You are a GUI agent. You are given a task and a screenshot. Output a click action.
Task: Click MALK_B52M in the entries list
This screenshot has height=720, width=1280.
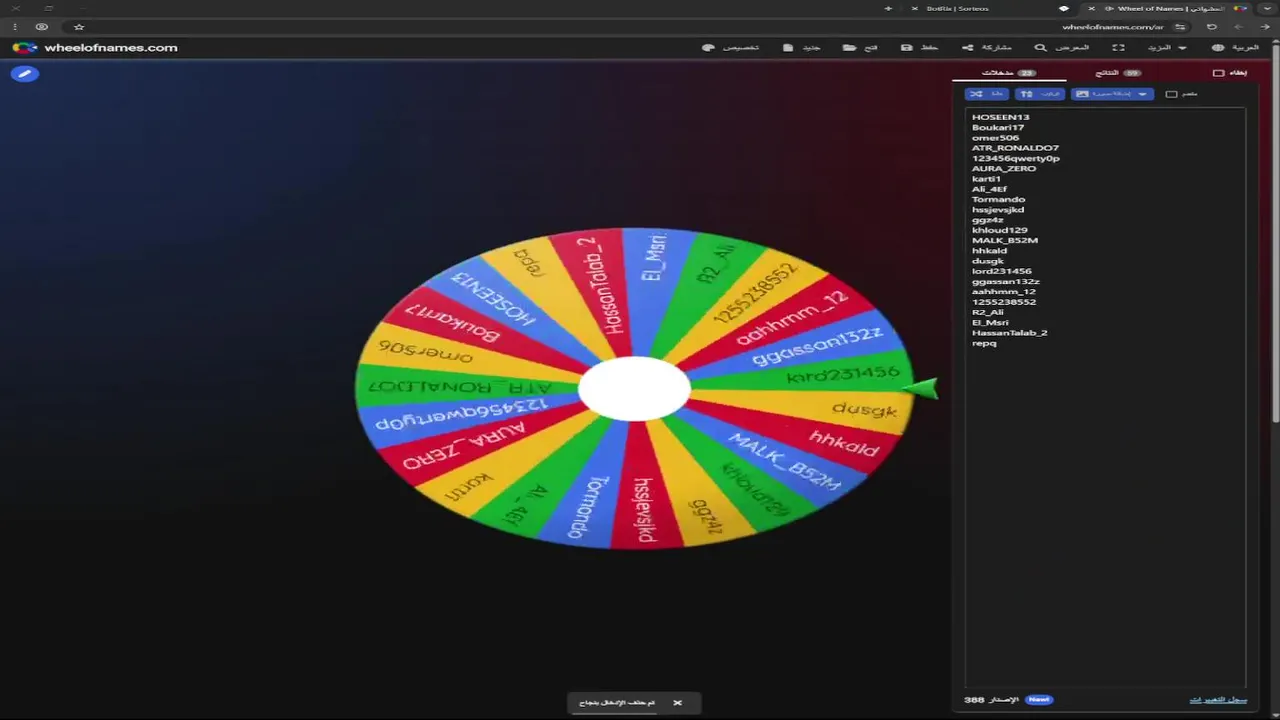point(1005,240)
